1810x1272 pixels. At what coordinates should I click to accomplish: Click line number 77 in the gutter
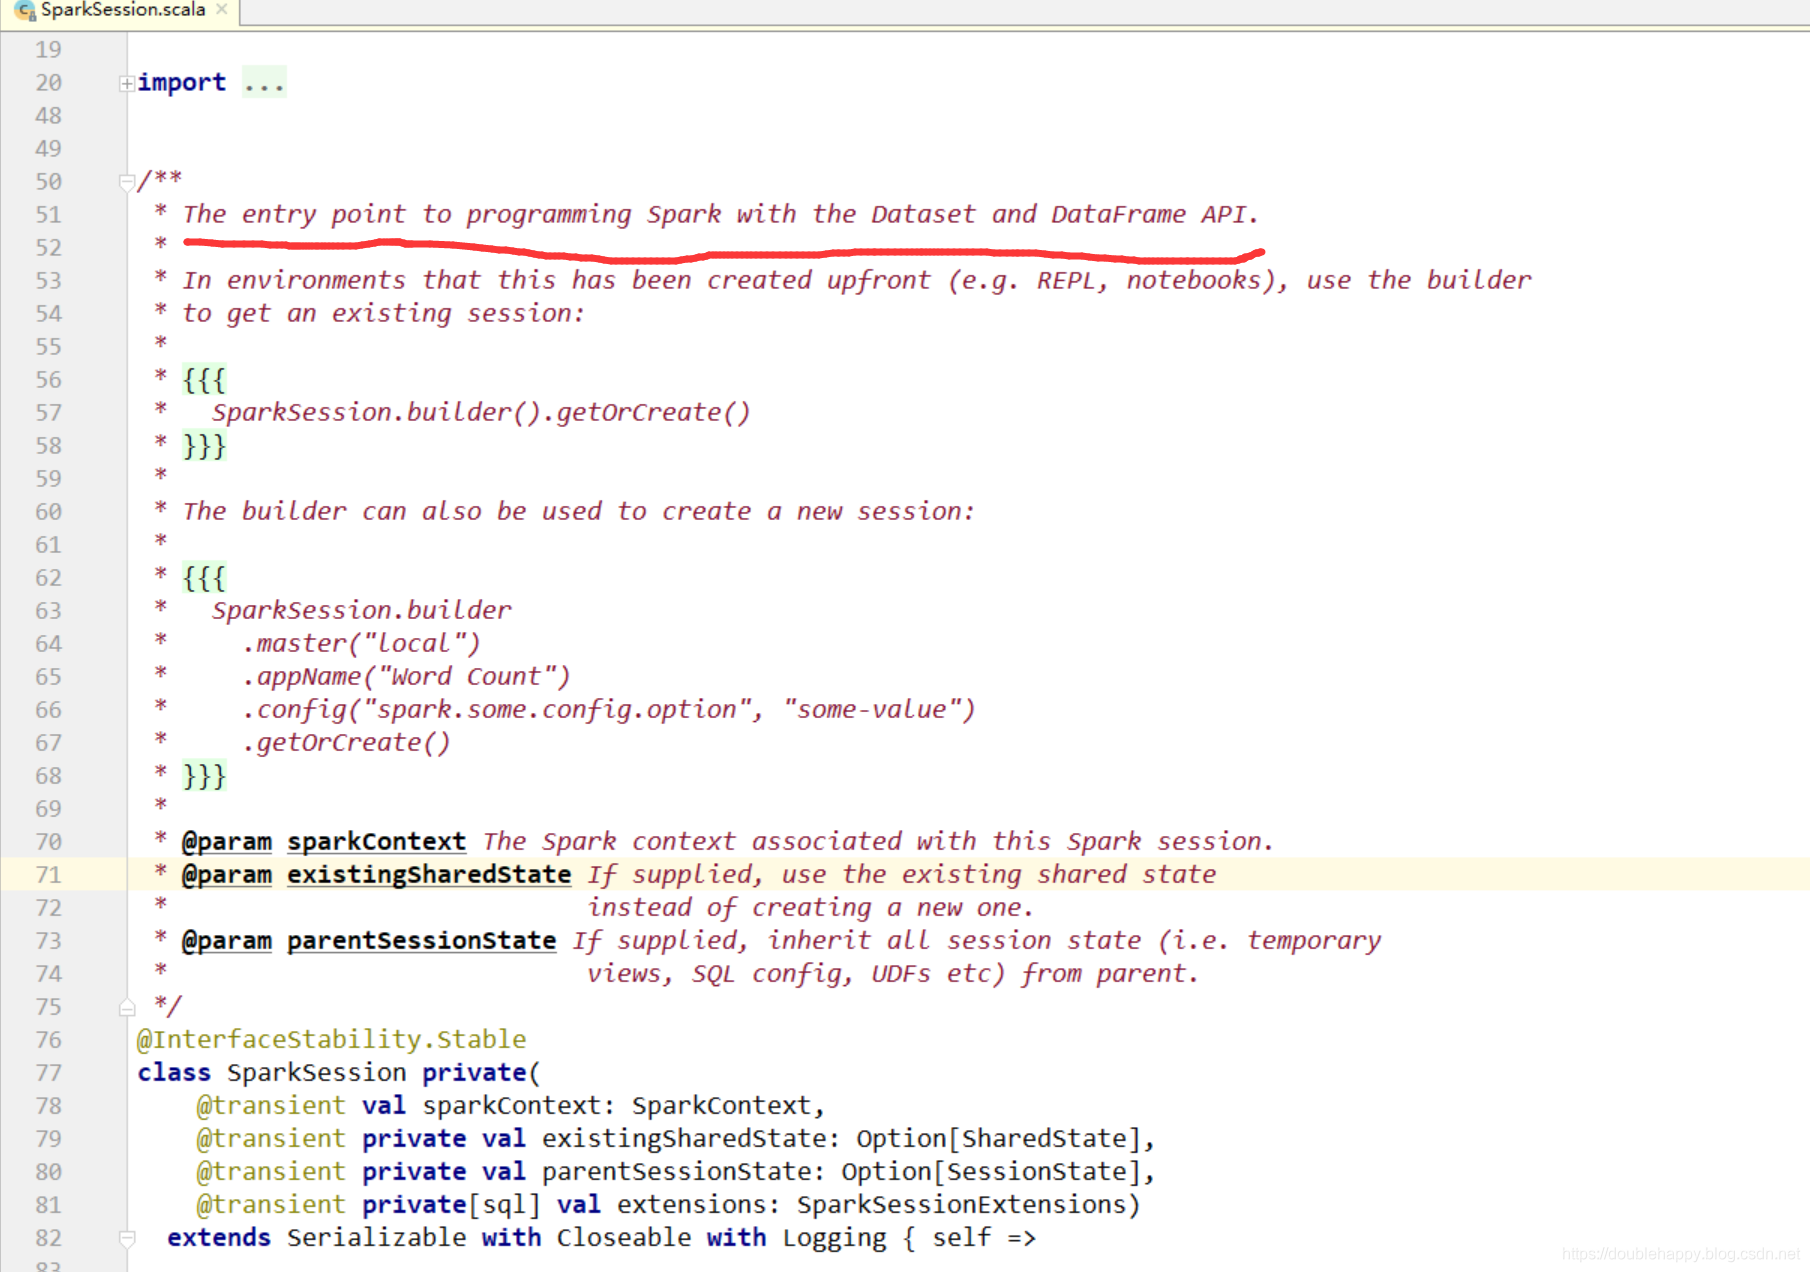(48, 1073)
